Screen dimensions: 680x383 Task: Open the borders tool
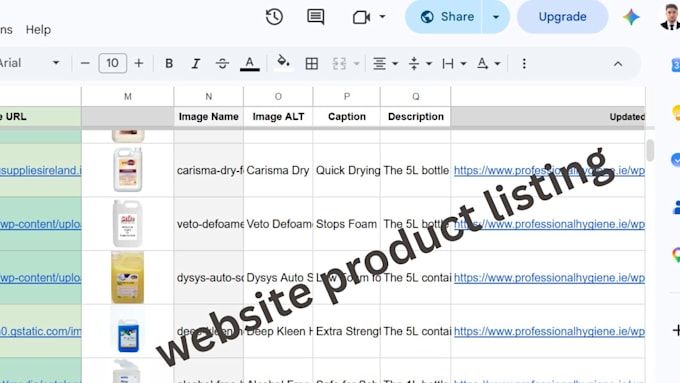coord(312,64)
